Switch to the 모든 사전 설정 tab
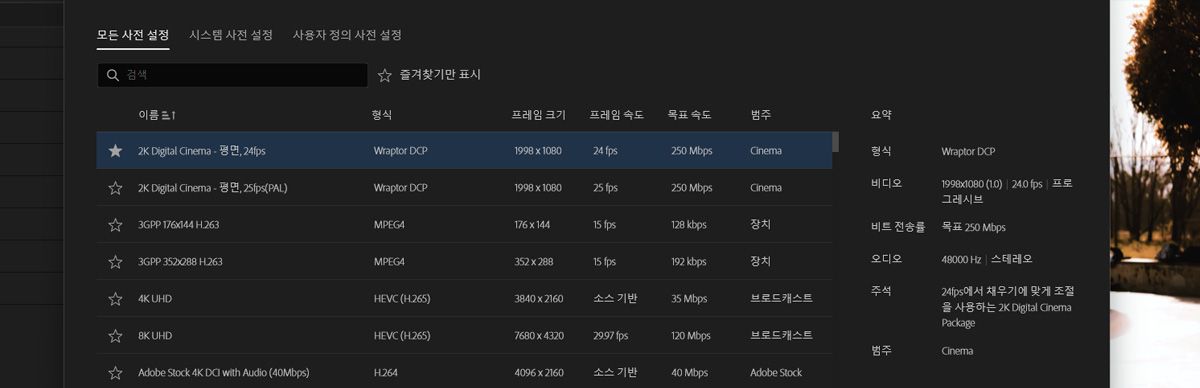The image size is (1200, 388). click(x=133, y=34)
